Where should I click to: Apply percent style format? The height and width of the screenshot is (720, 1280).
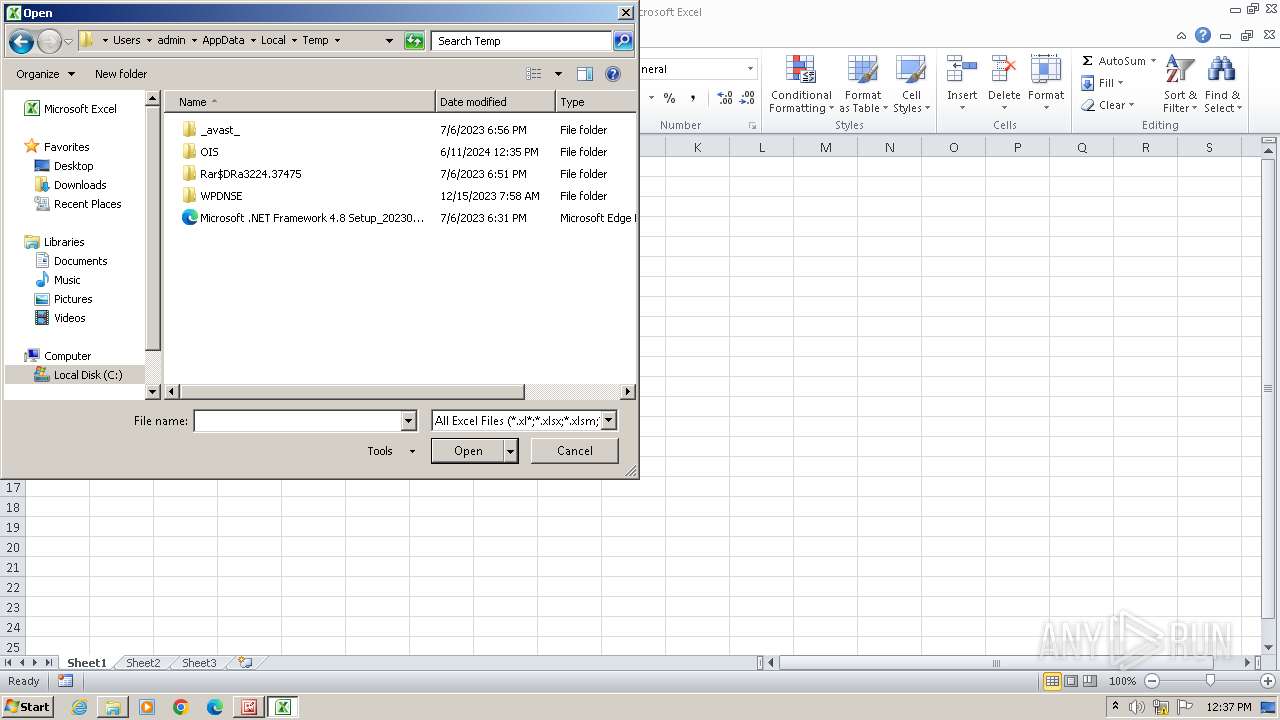coord(669,98)
